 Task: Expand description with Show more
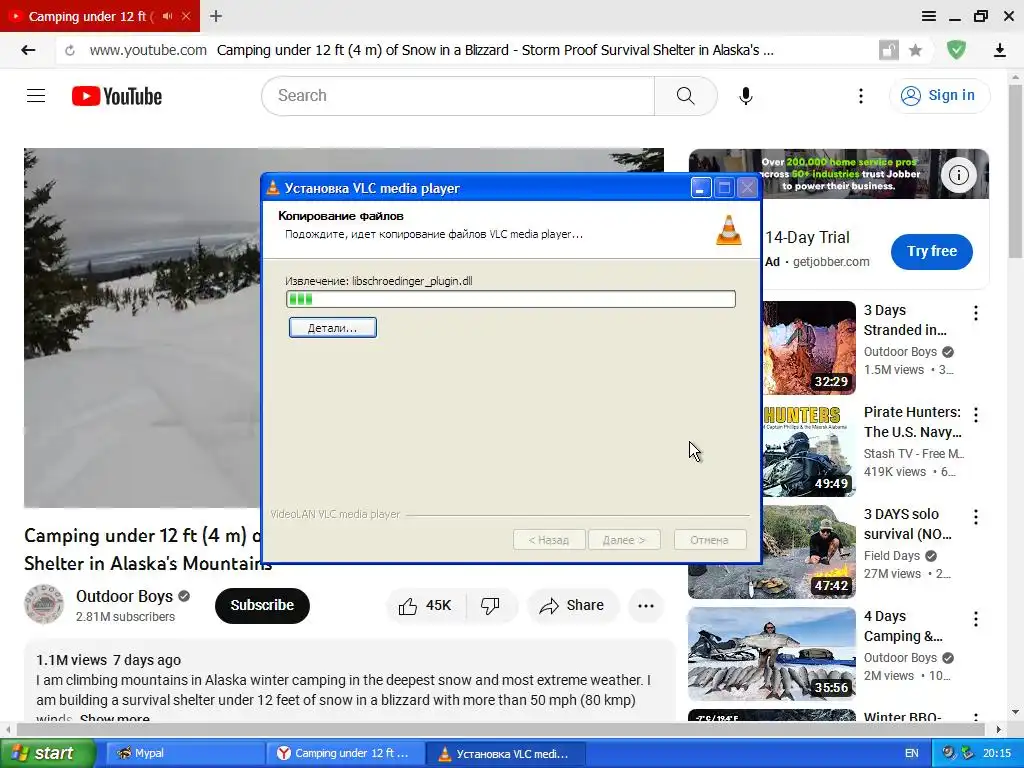(x=114, y=718)
